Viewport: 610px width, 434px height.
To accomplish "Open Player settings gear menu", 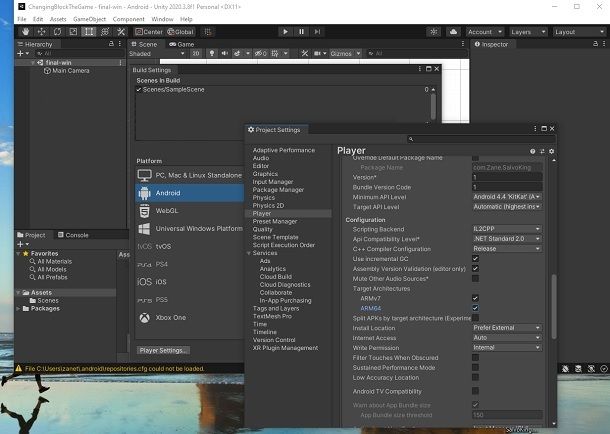I will [x=552, y=151].
